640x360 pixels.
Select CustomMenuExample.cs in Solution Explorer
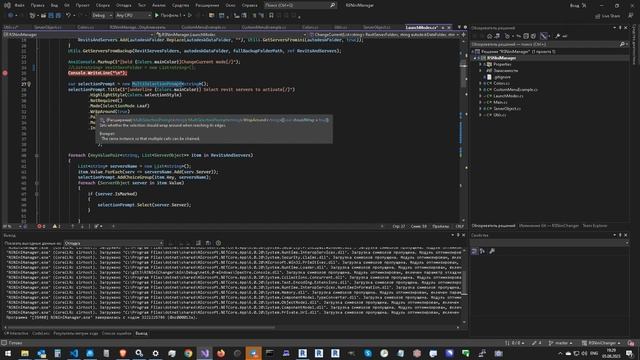(515, 90)
